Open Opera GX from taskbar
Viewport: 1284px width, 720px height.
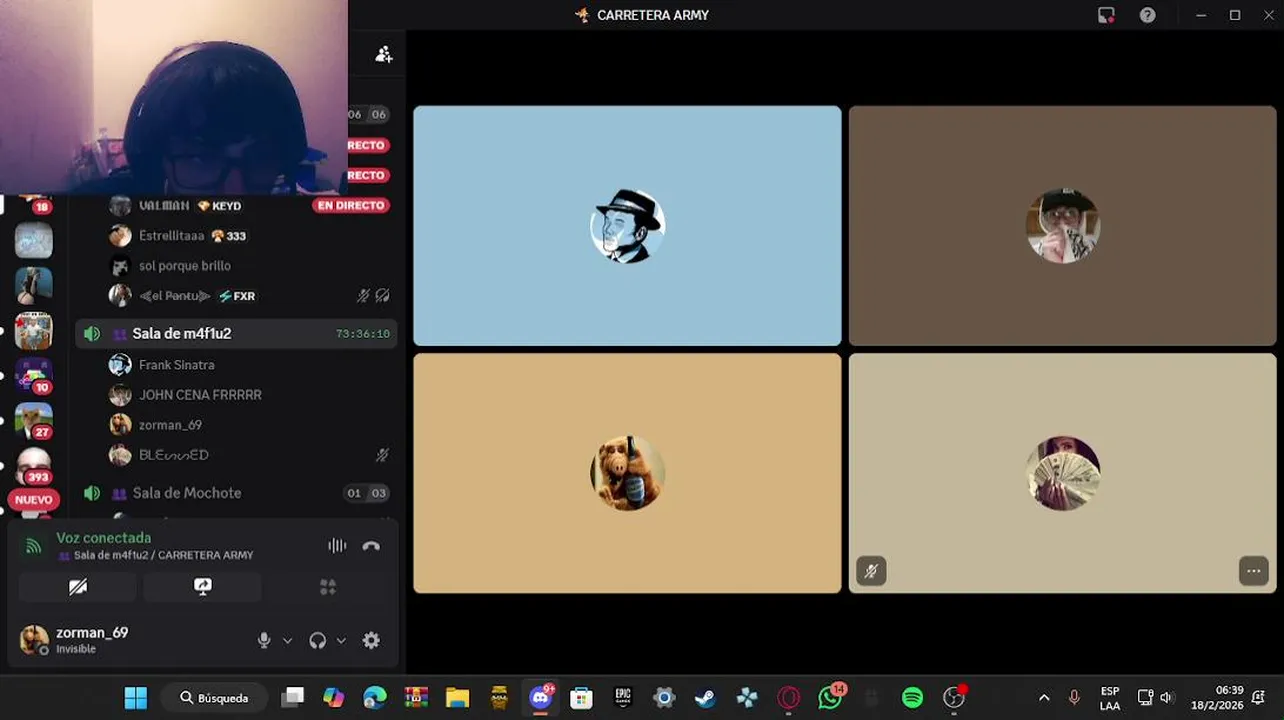pos(788,698)
